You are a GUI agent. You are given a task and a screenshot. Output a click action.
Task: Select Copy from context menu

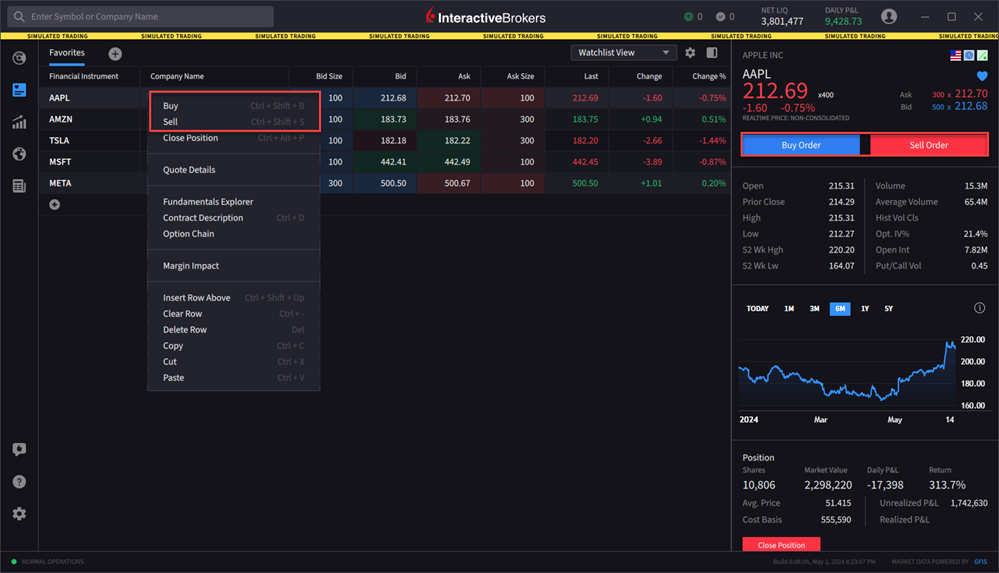click(233, 345)
